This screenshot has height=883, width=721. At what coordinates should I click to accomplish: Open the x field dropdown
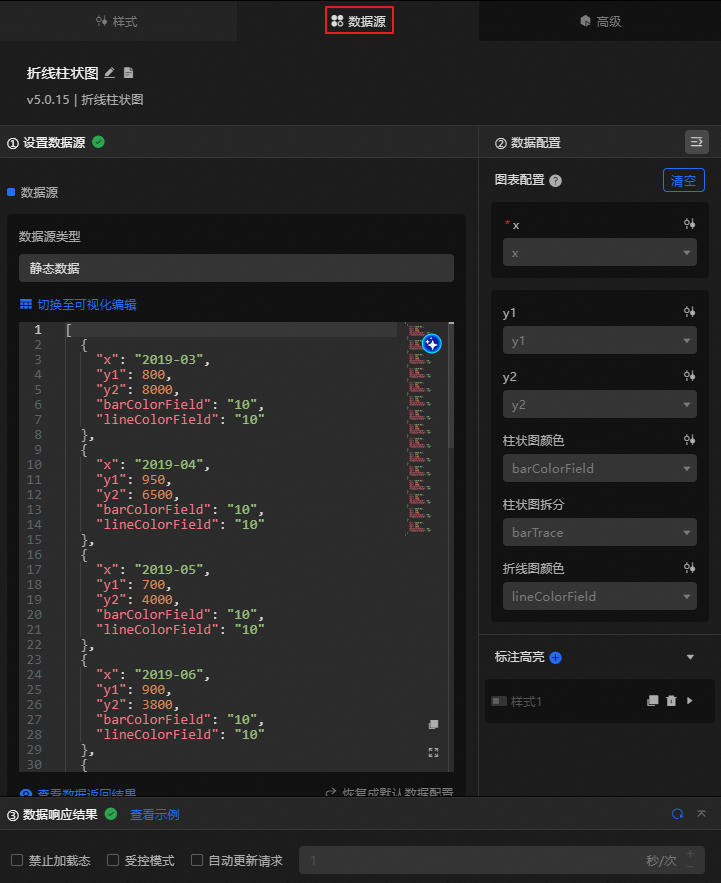click(599, 252)
